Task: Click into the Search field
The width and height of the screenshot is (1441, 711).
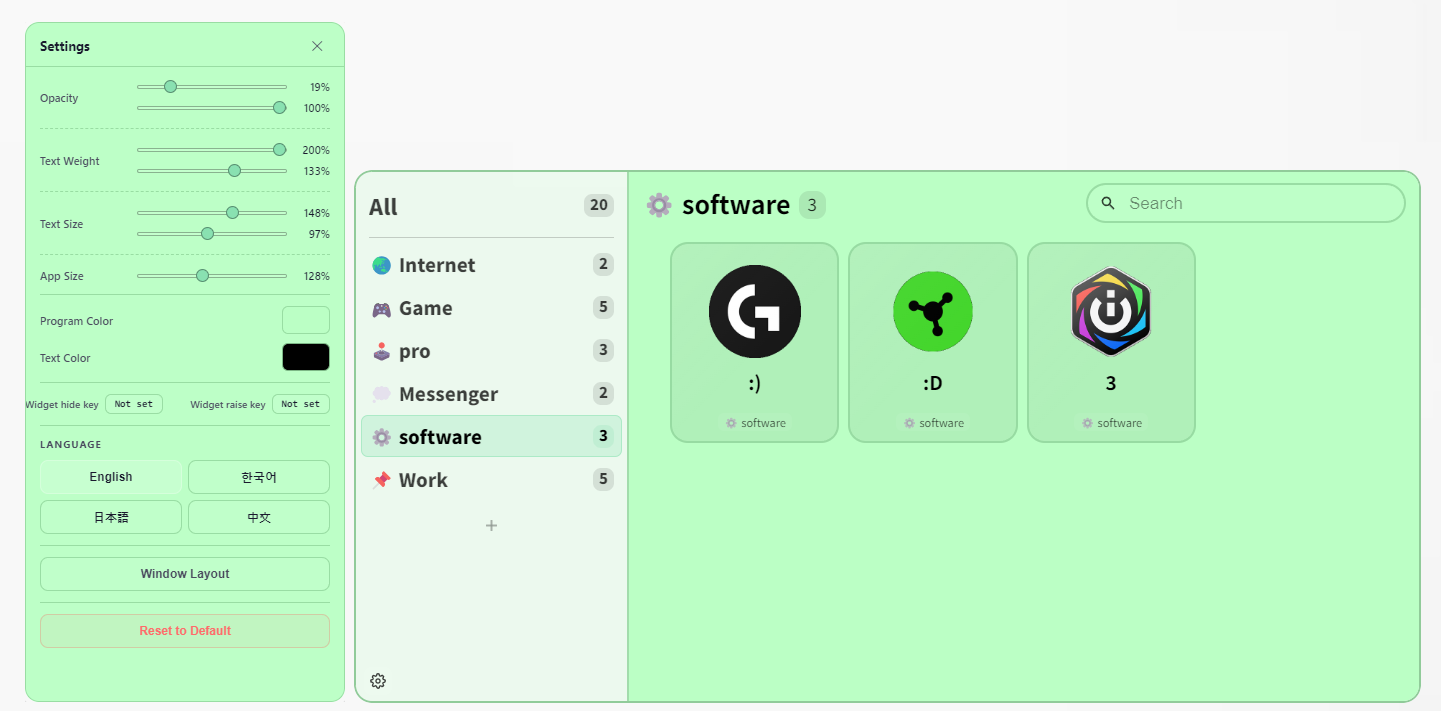Action: 1246,203
